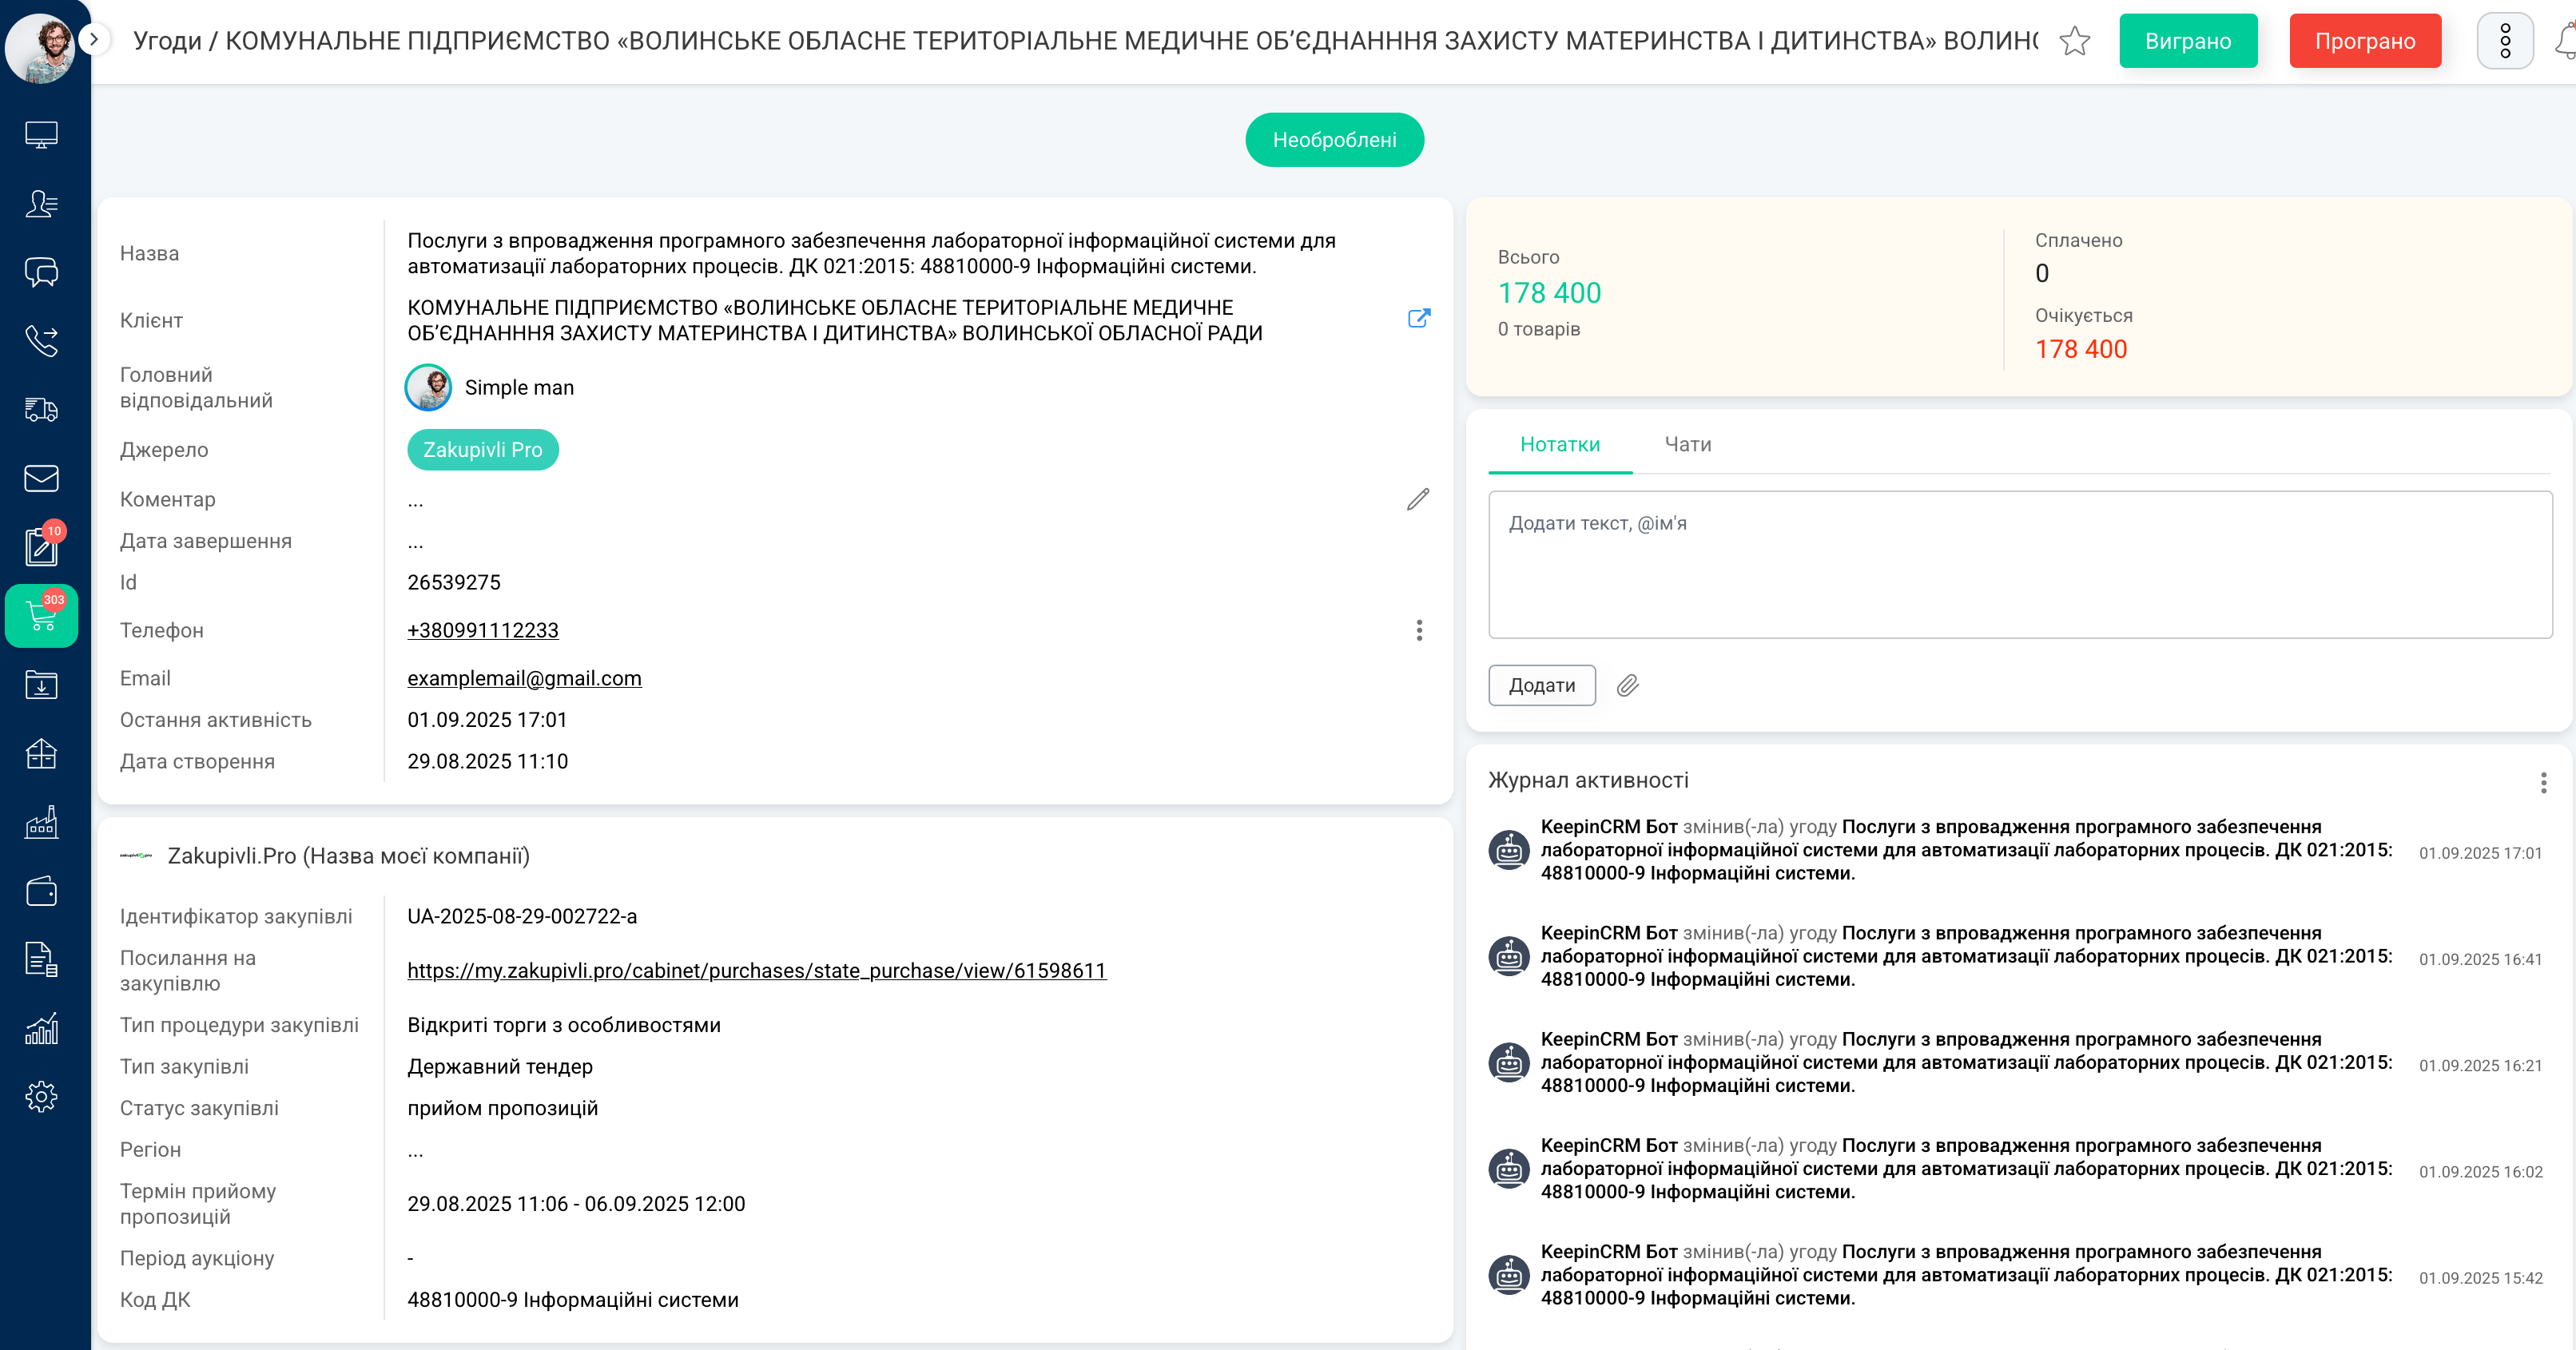Viewport: 2576px width, 1350px height.
Task: Open the zakupivli.pro purchase link
Action: pyautogui.click(x=756, y=970)
